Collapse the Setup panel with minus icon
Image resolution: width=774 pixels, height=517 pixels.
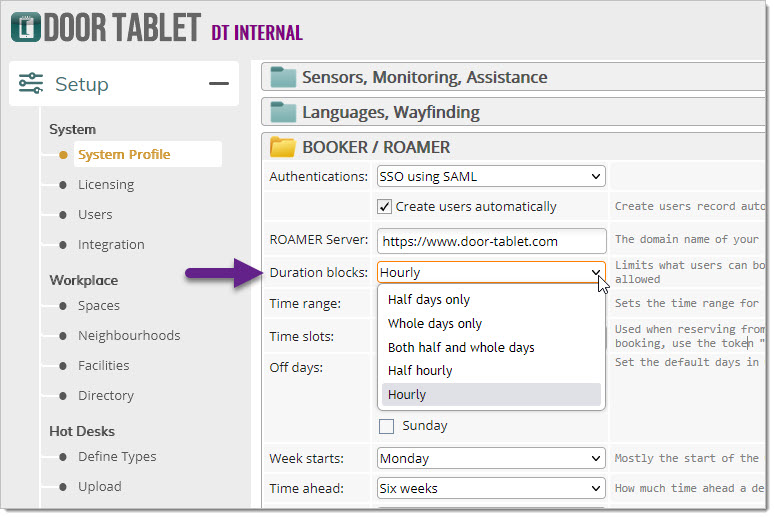coord(218,84)
